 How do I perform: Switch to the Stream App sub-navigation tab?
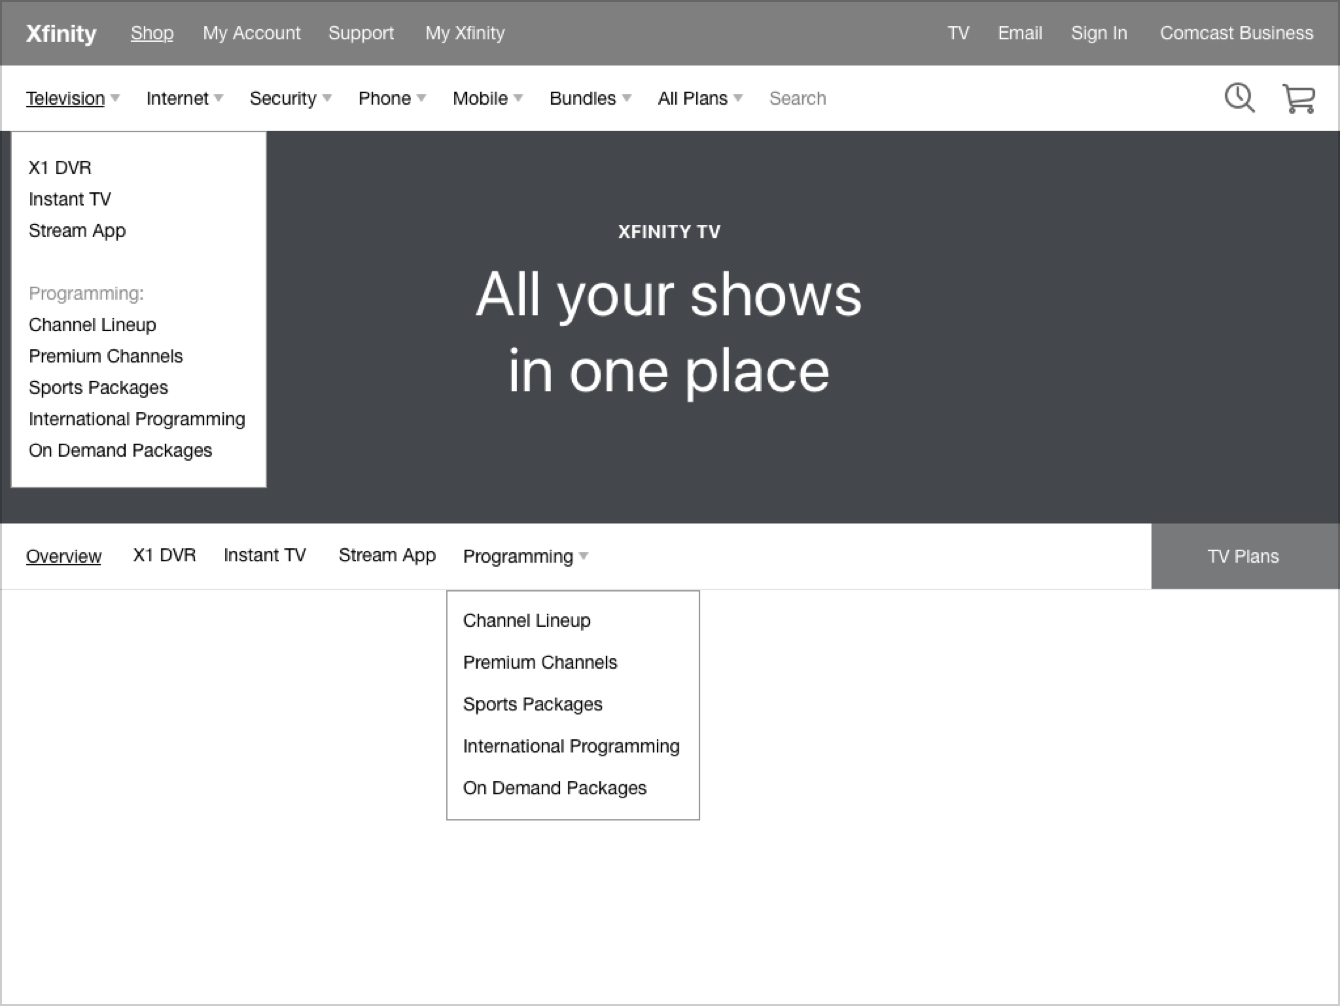387,555
